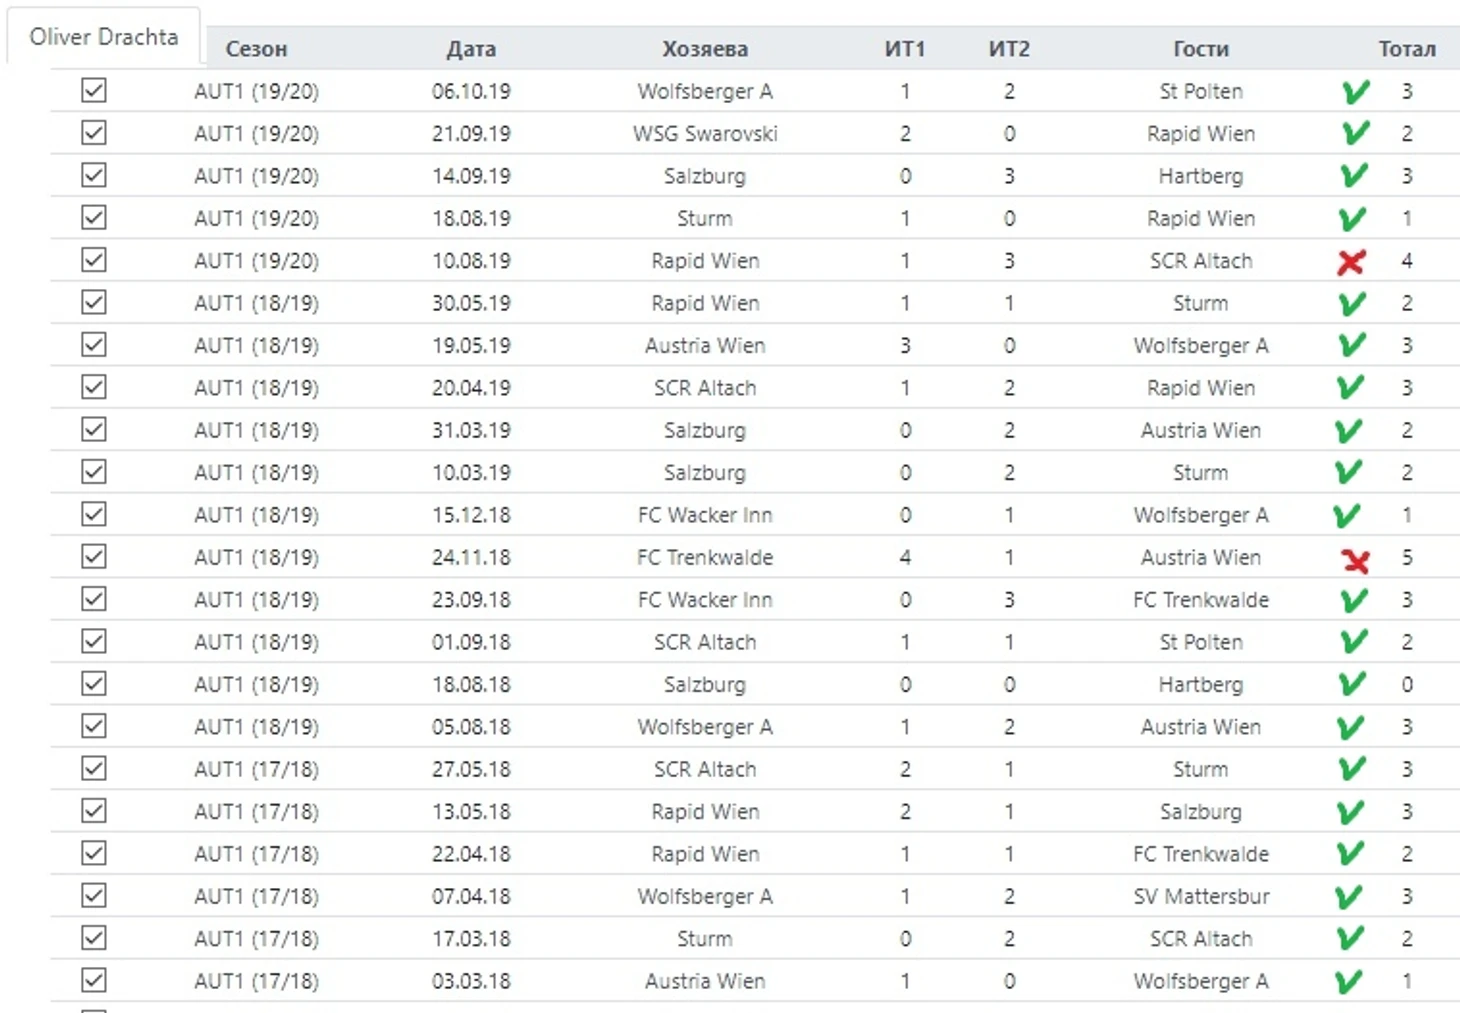Click green check icon for 18.08.18 match
The image size is (1460, 1013).
point(1351,685)
